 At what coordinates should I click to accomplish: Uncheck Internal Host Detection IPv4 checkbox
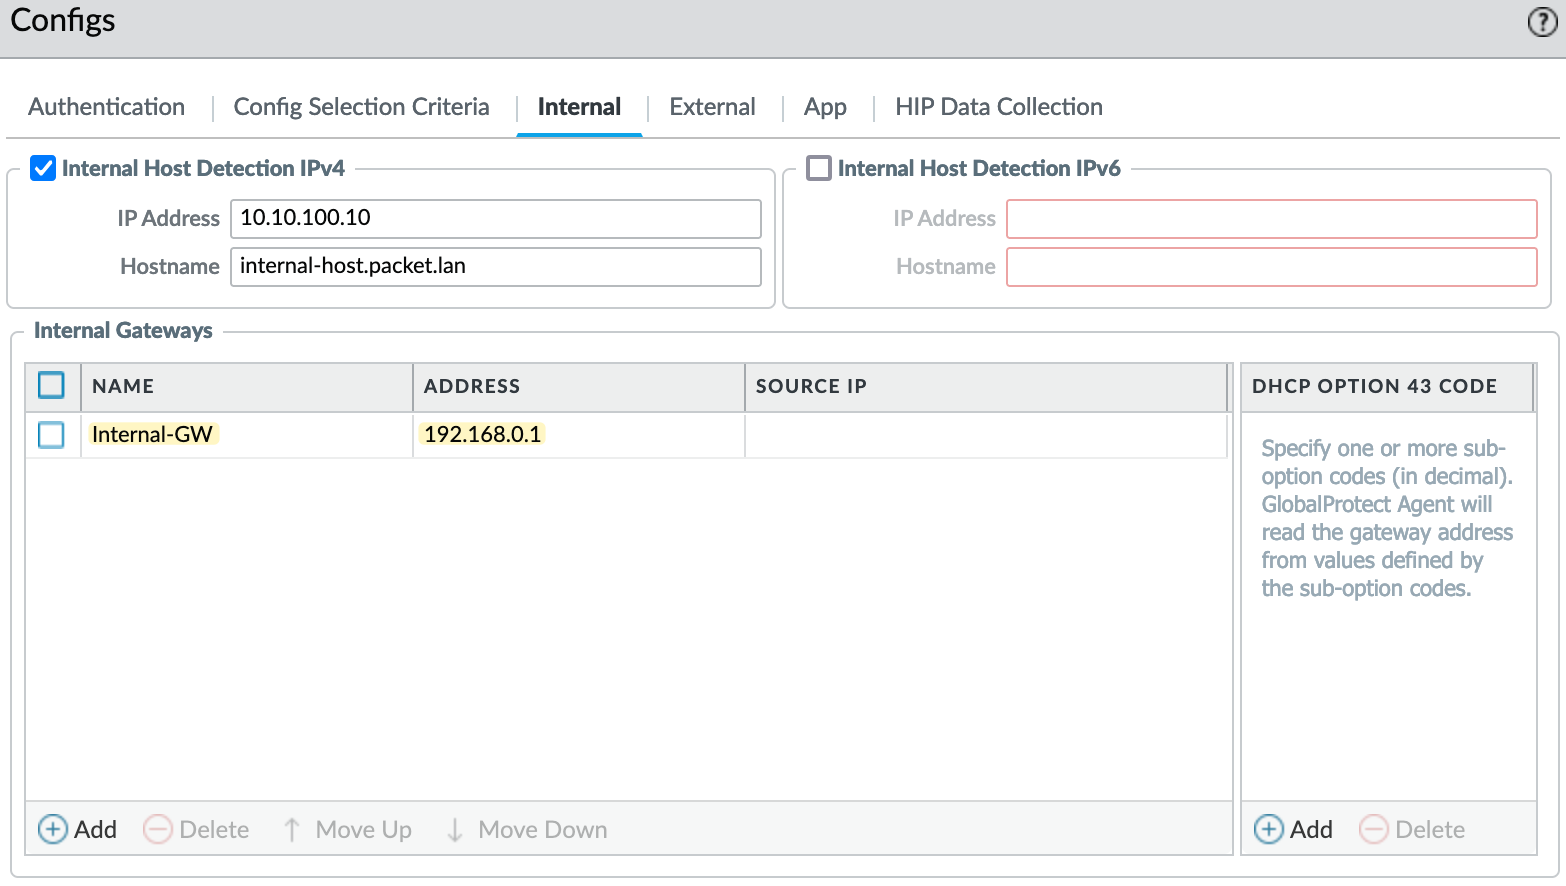[x=43, y=168]
